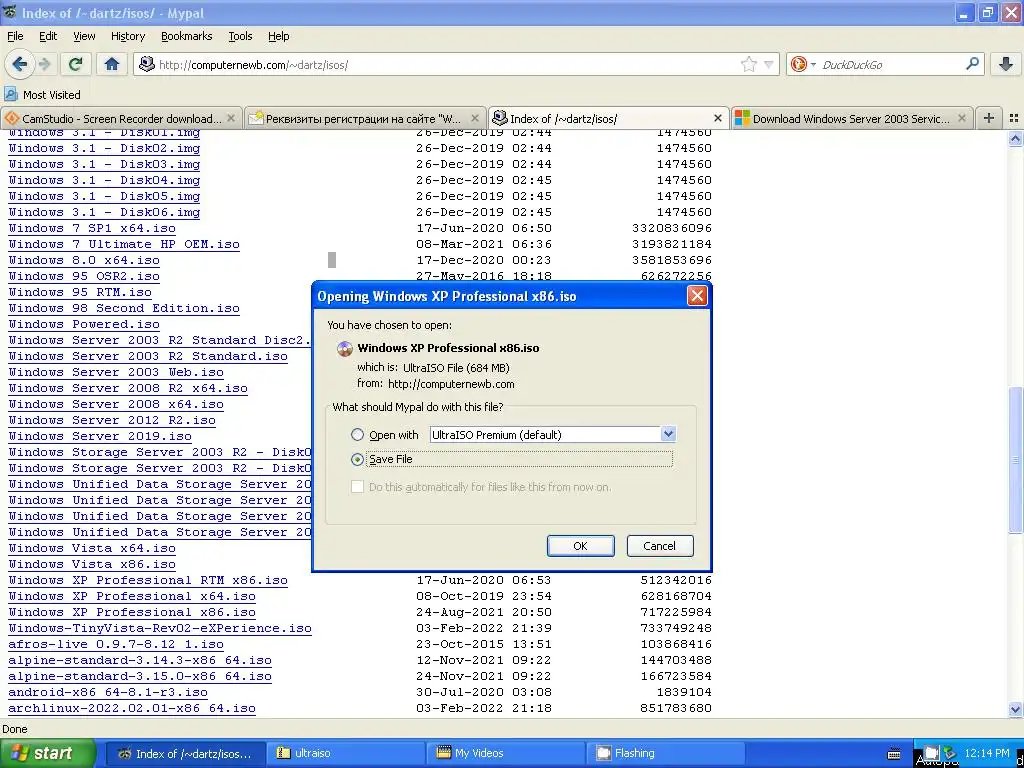Switch to ultraiso taskbar window
The image size is (1024, 768).
[x=346, y=753]
